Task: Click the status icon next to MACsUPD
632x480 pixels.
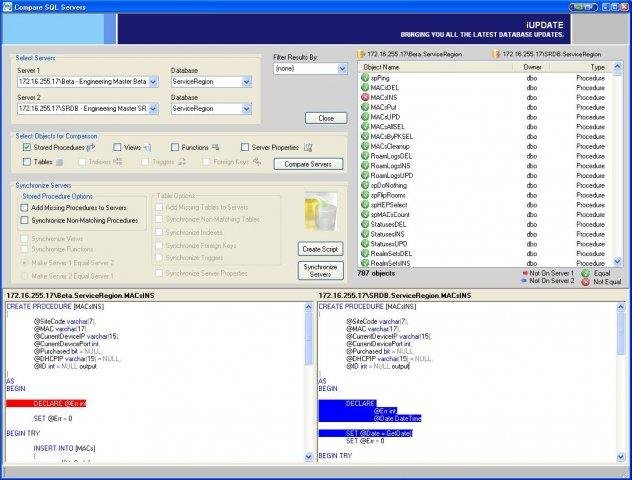Action: pos(365,116)
